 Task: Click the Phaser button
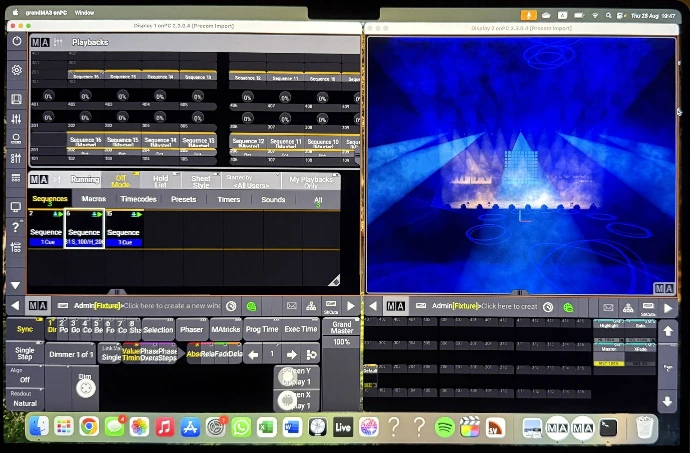191,329
